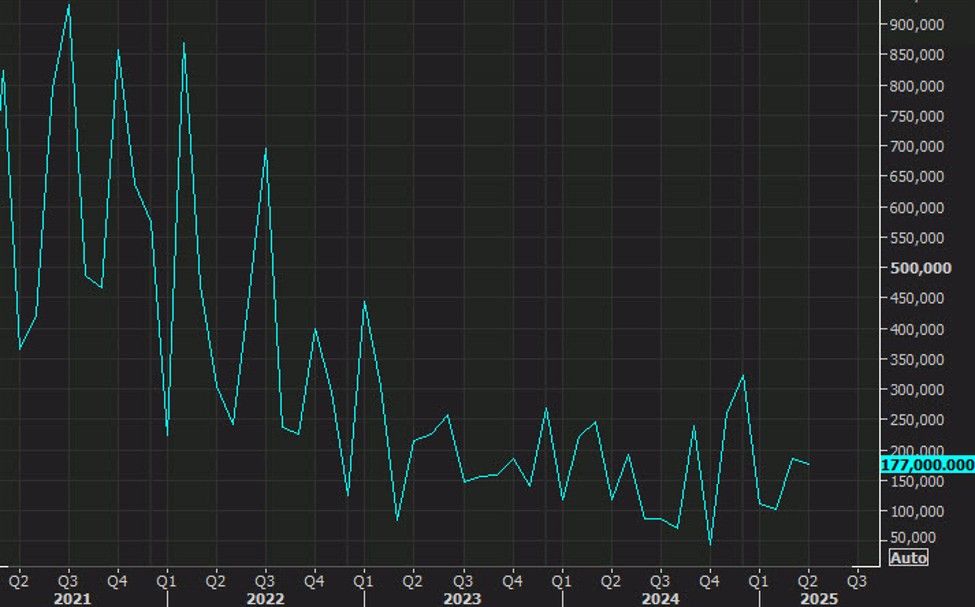Viewport: 975px width, 607px height.
Task: Click the Auto scaling button
Action: (911, 557)
